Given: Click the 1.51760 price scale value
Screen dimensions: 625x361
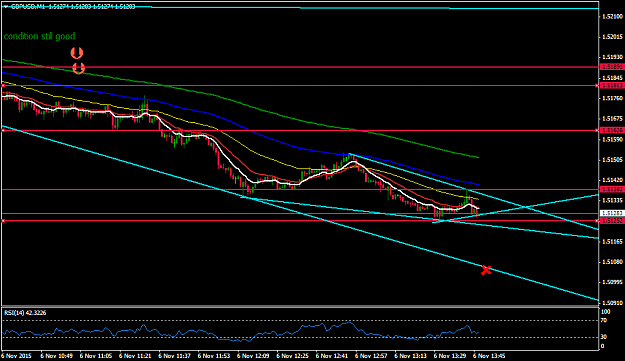Looking at the screenshot, I should point(613,98).
